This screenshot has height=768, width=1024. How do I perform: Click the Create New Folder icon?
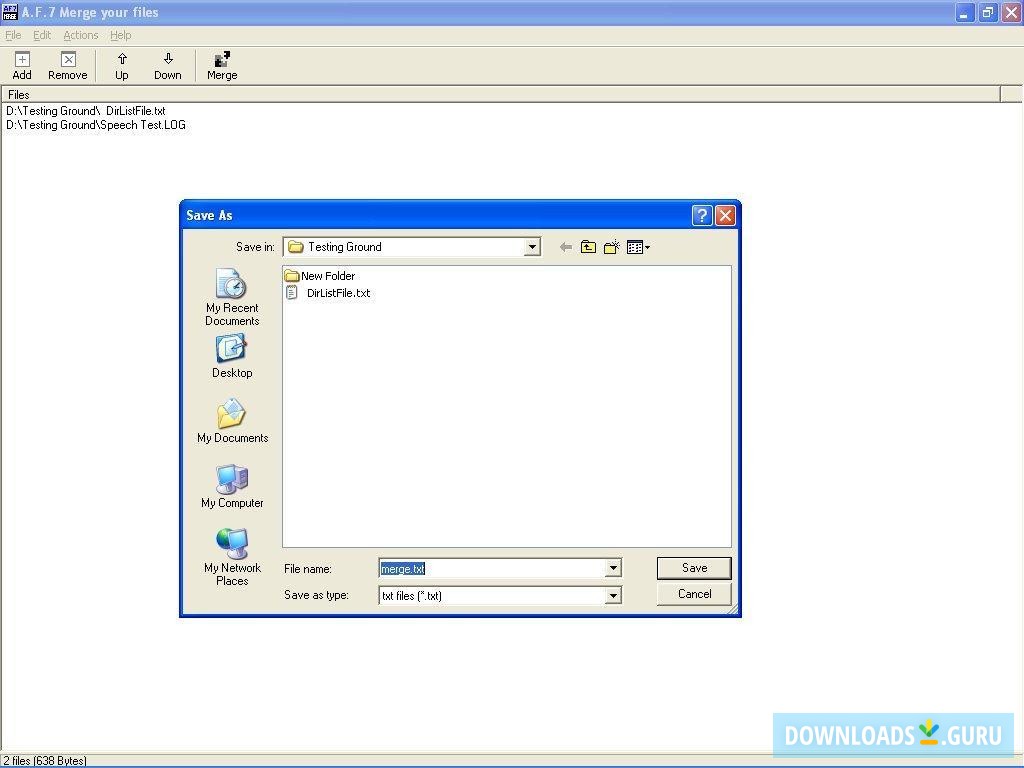pyautogui.click(x=612, y=247)
